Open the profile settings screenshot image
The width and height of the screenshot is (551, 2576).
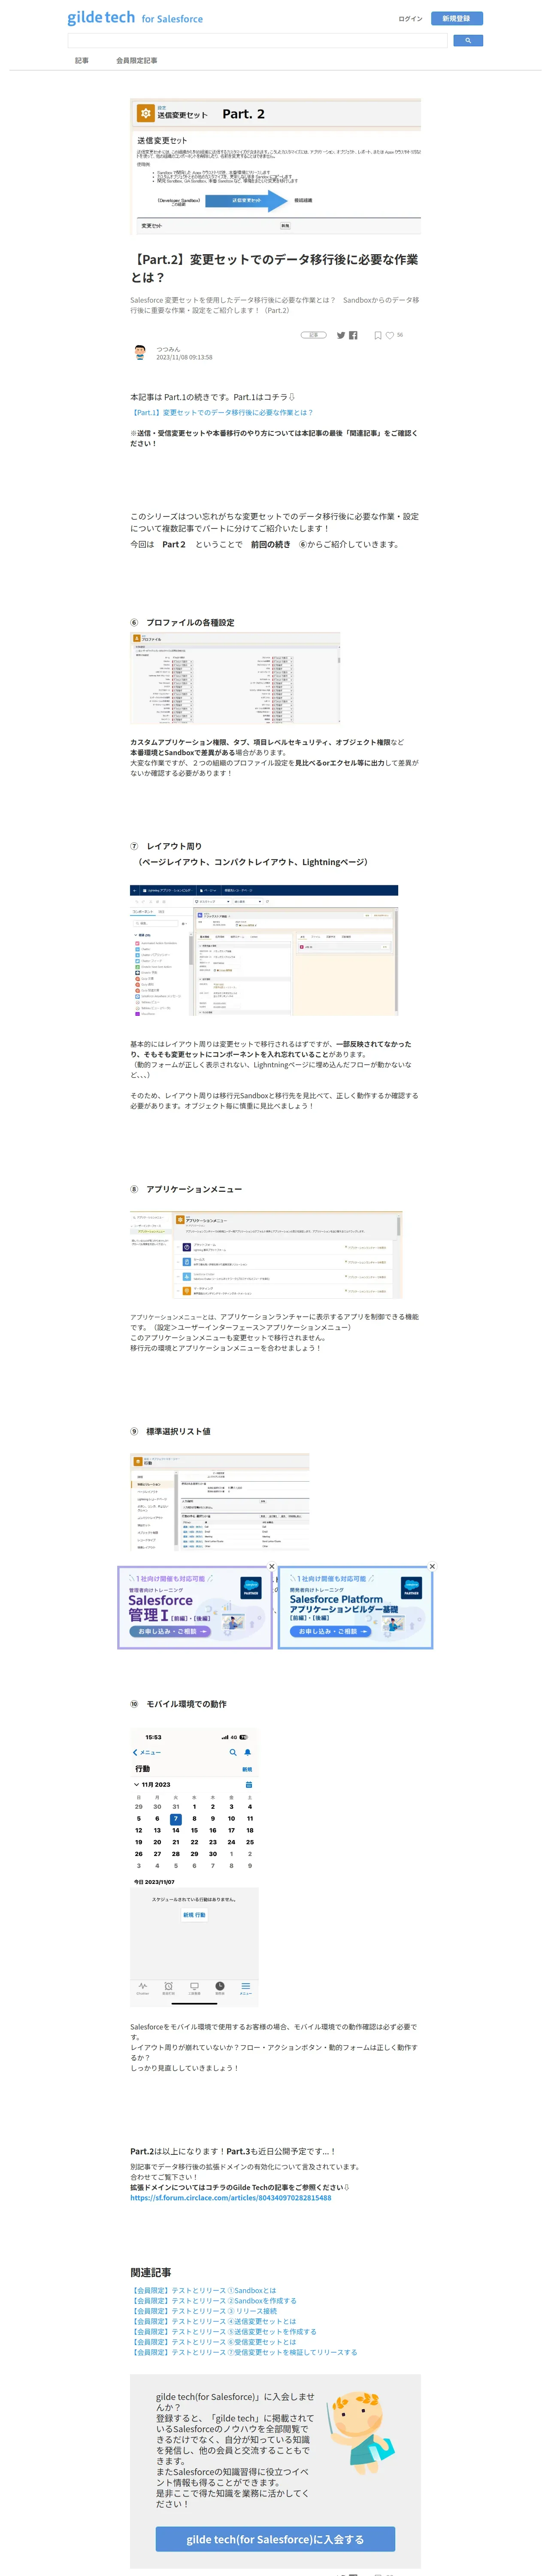coord(235,678)
